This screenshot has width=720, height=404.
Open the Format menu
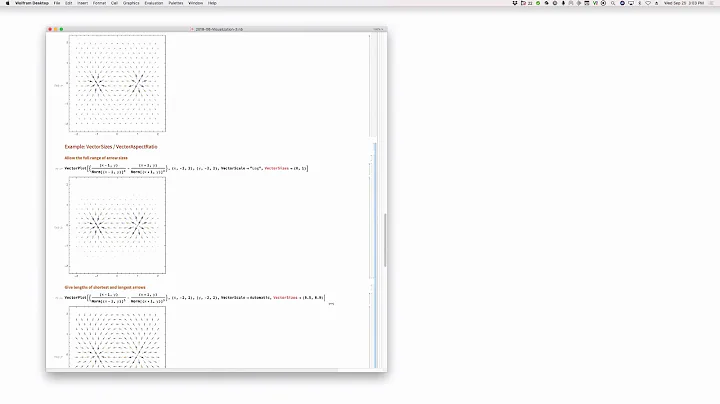(x=99, y=3)
